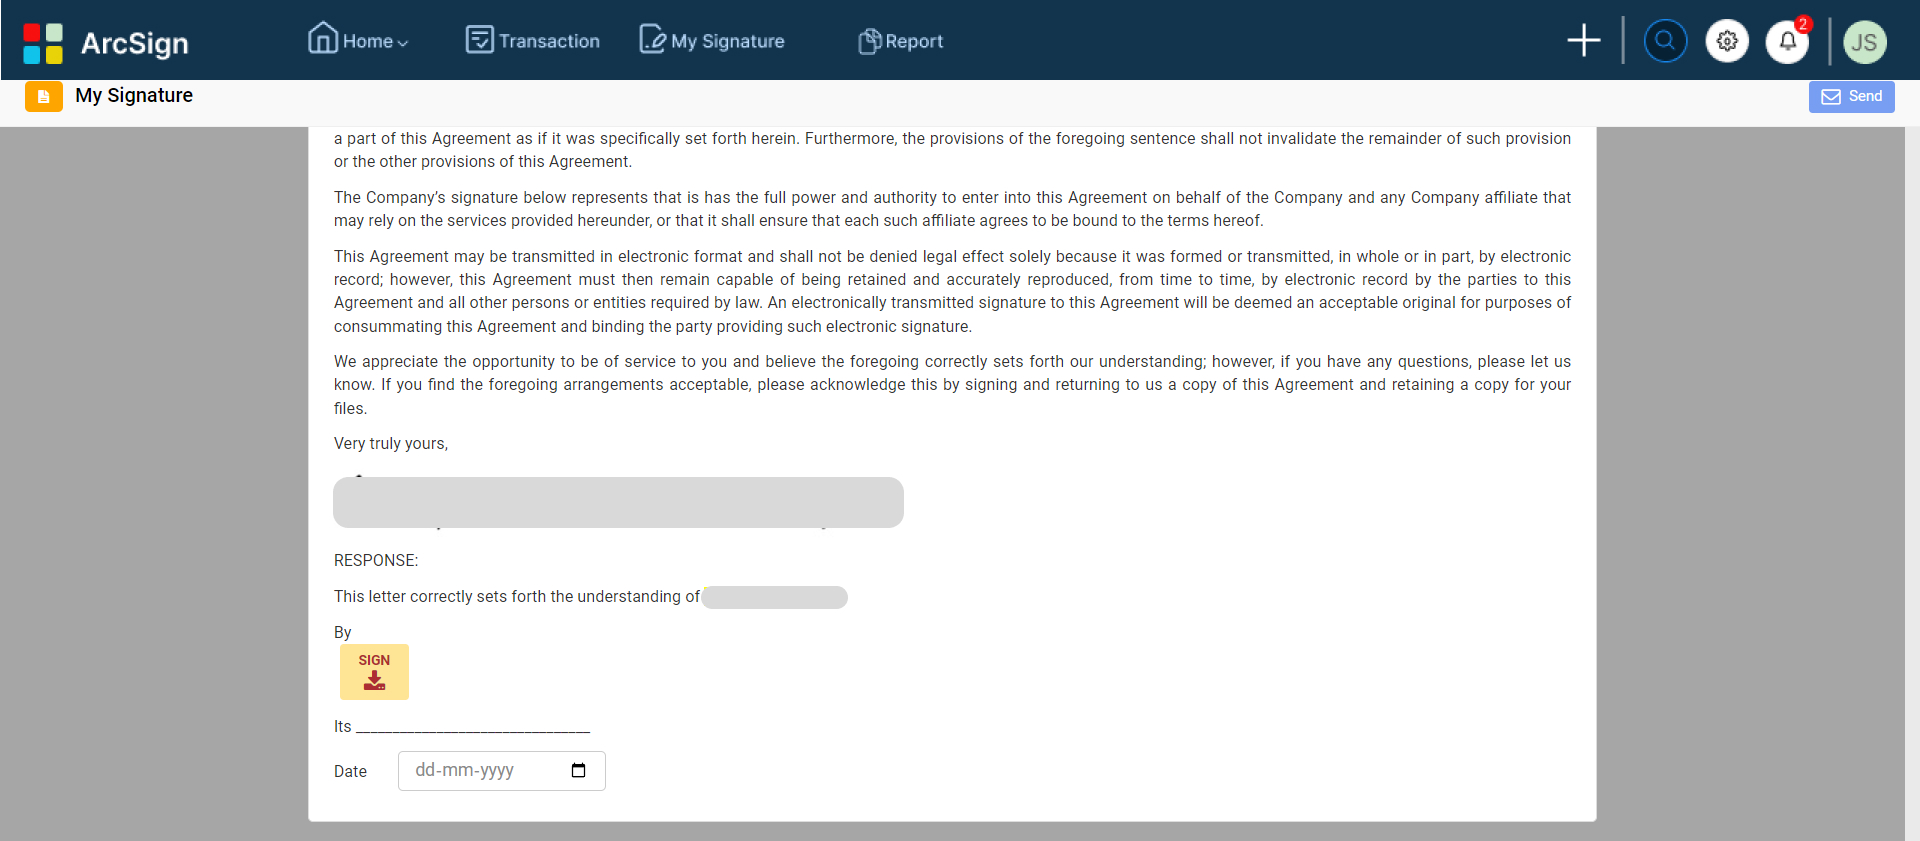
Task: Click the Home icon in navigation
Action: [x=323, y=38]
